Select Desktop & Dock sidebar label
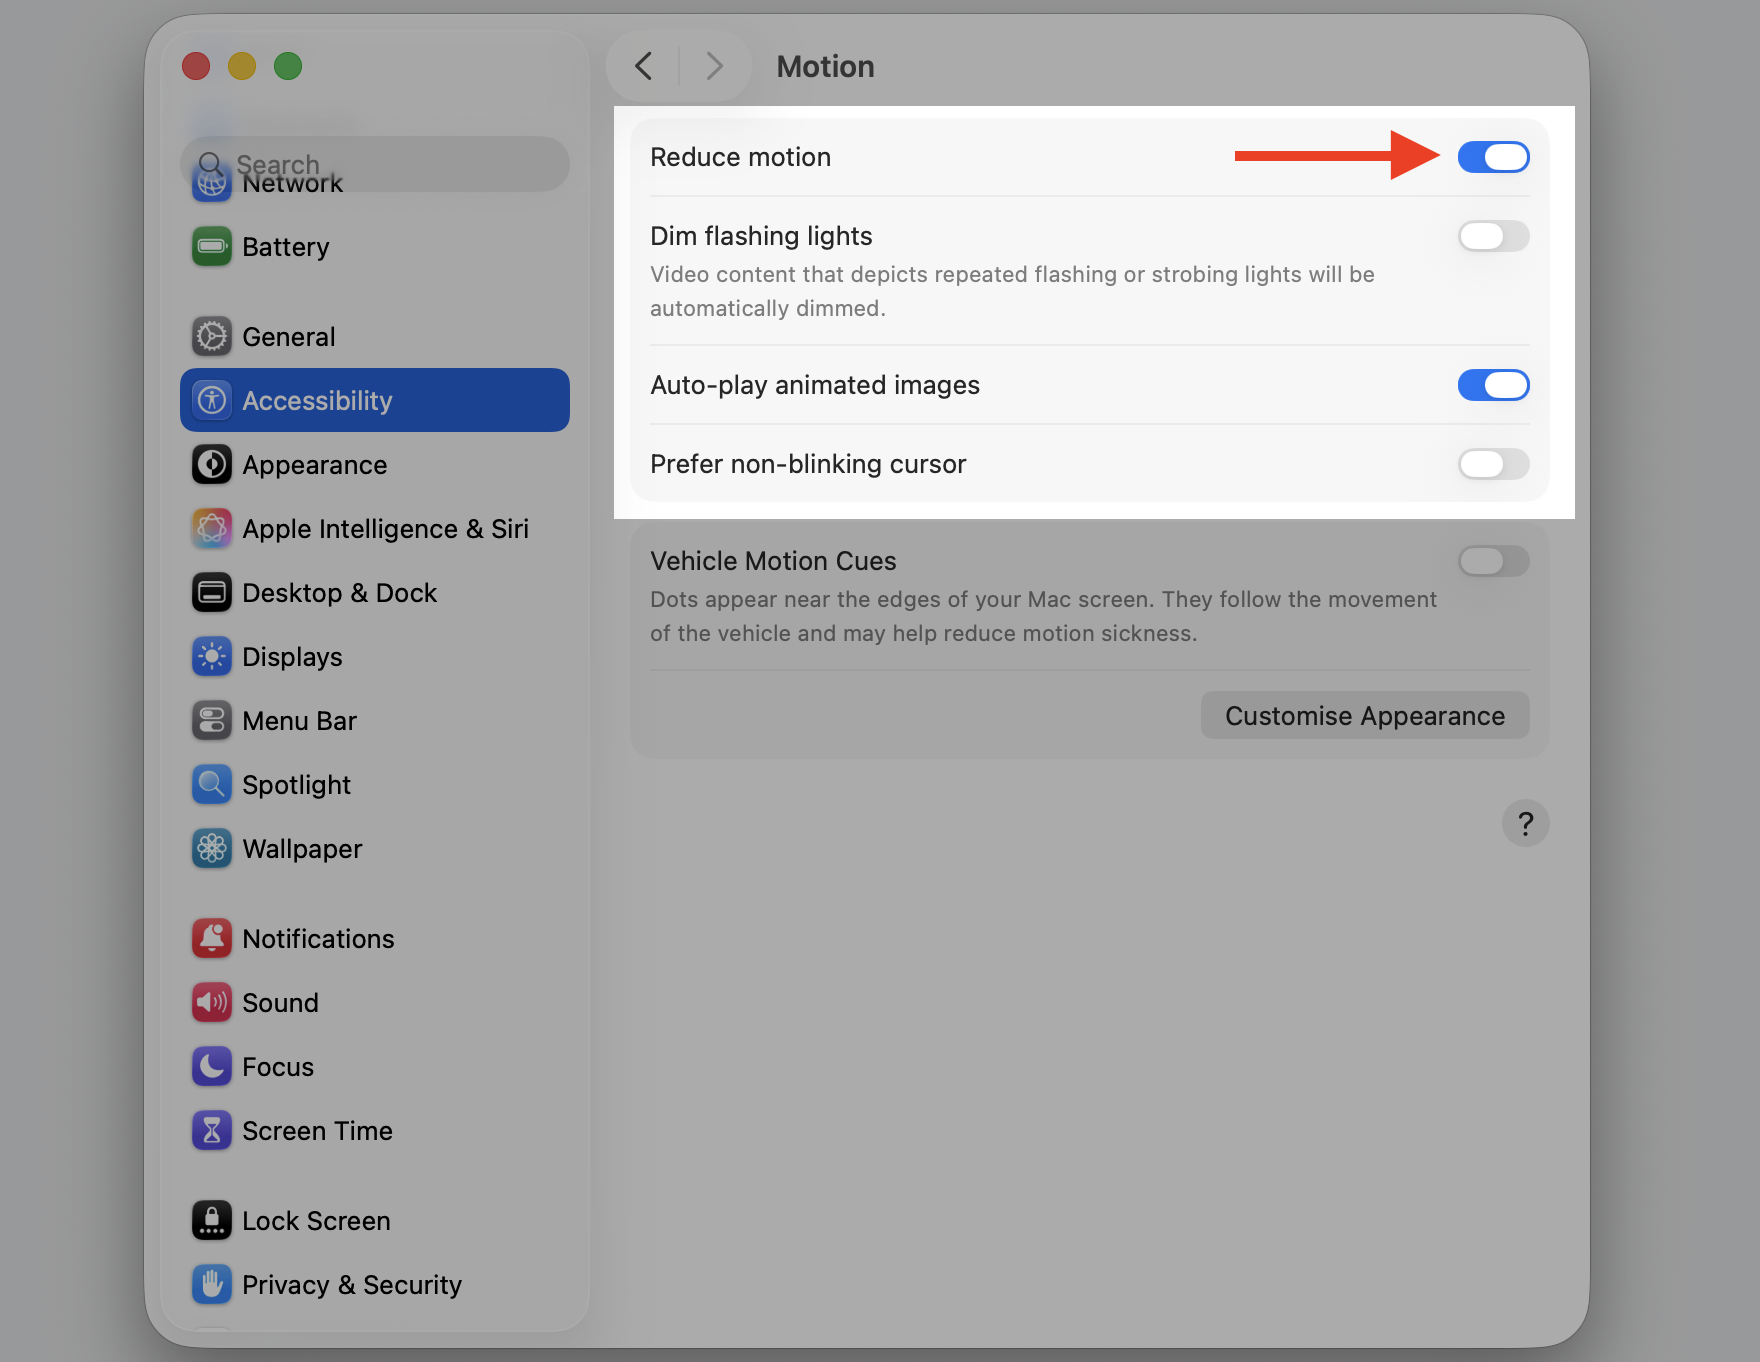Screen dimensions: 1760x1362 [339, 593]
